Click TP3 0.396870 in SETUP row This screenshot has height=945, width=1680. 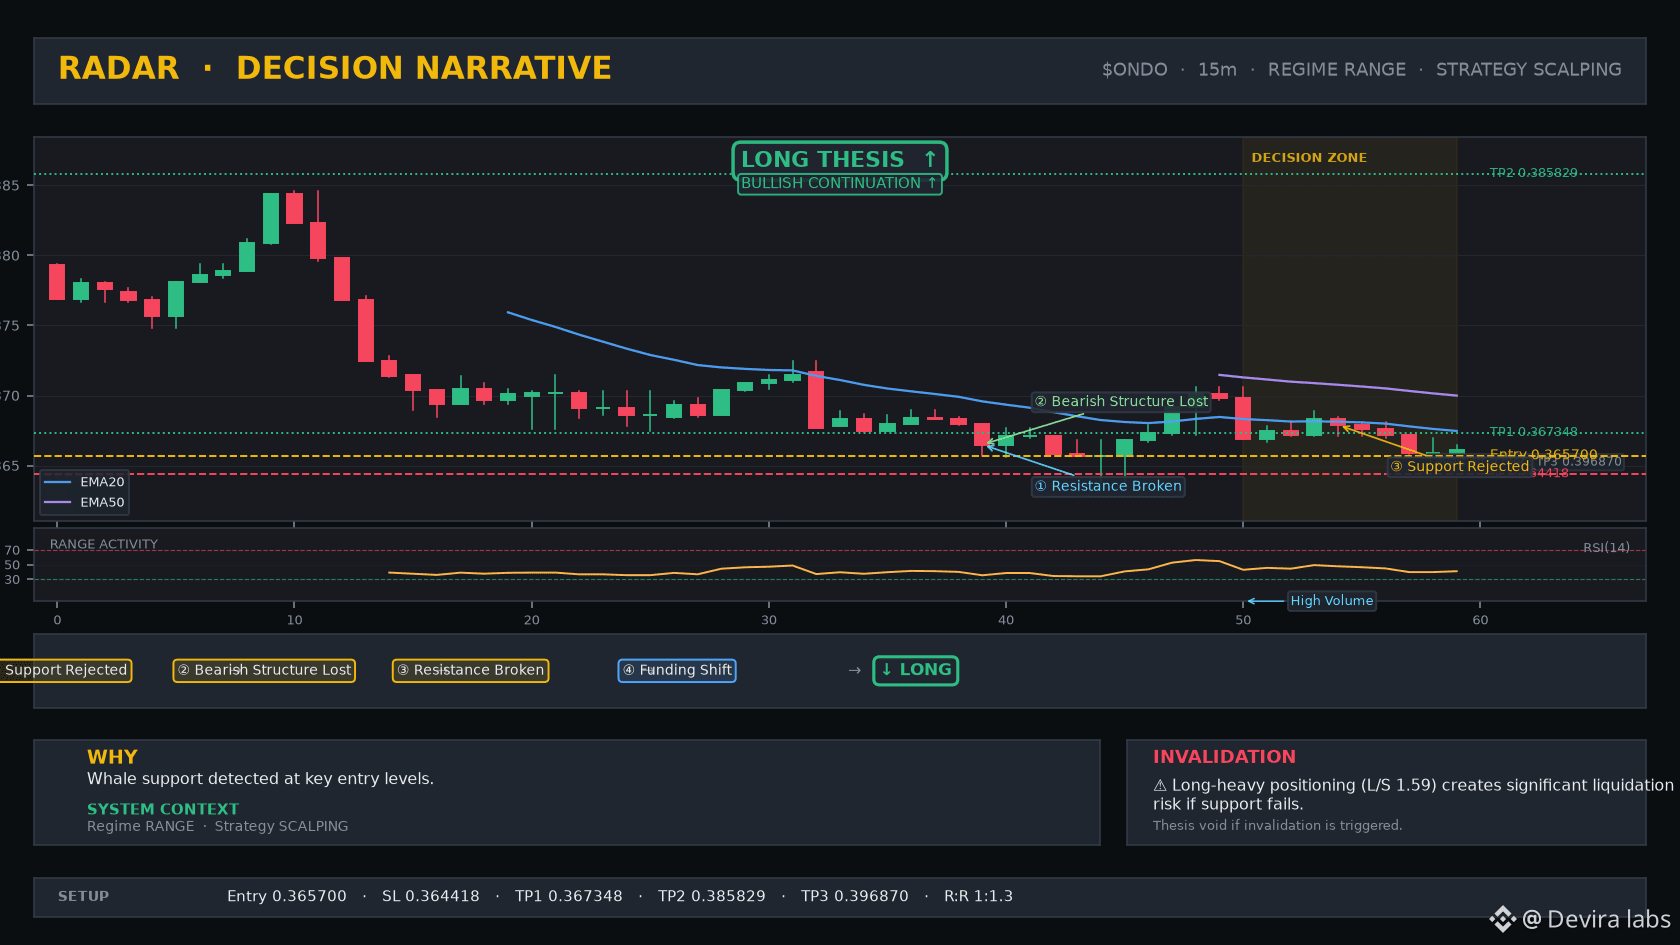coord(855,896)
